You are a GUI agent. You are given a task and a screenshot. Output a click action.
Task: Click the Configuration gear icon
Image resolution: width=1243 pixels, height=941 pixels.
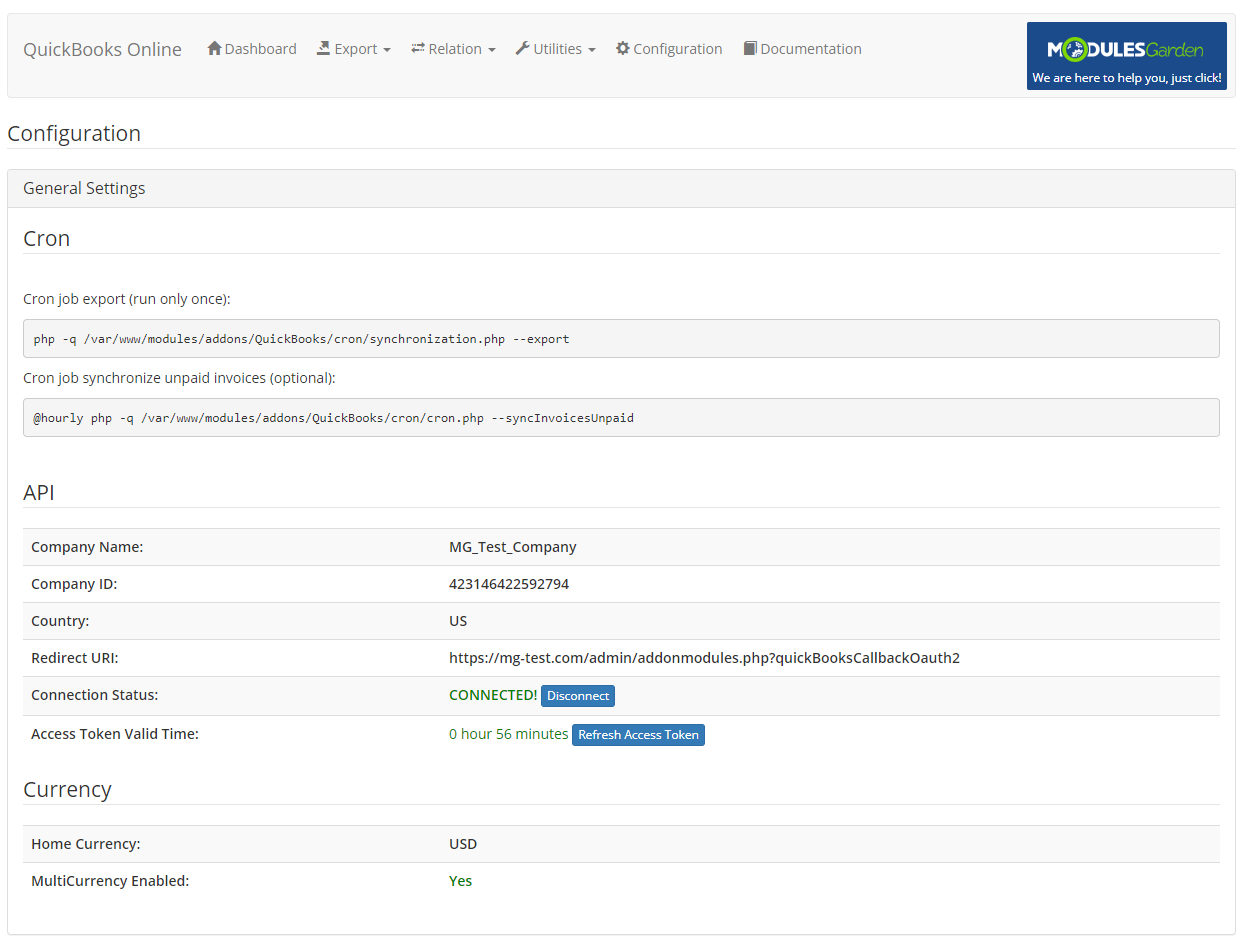click(x=621, y=47)
